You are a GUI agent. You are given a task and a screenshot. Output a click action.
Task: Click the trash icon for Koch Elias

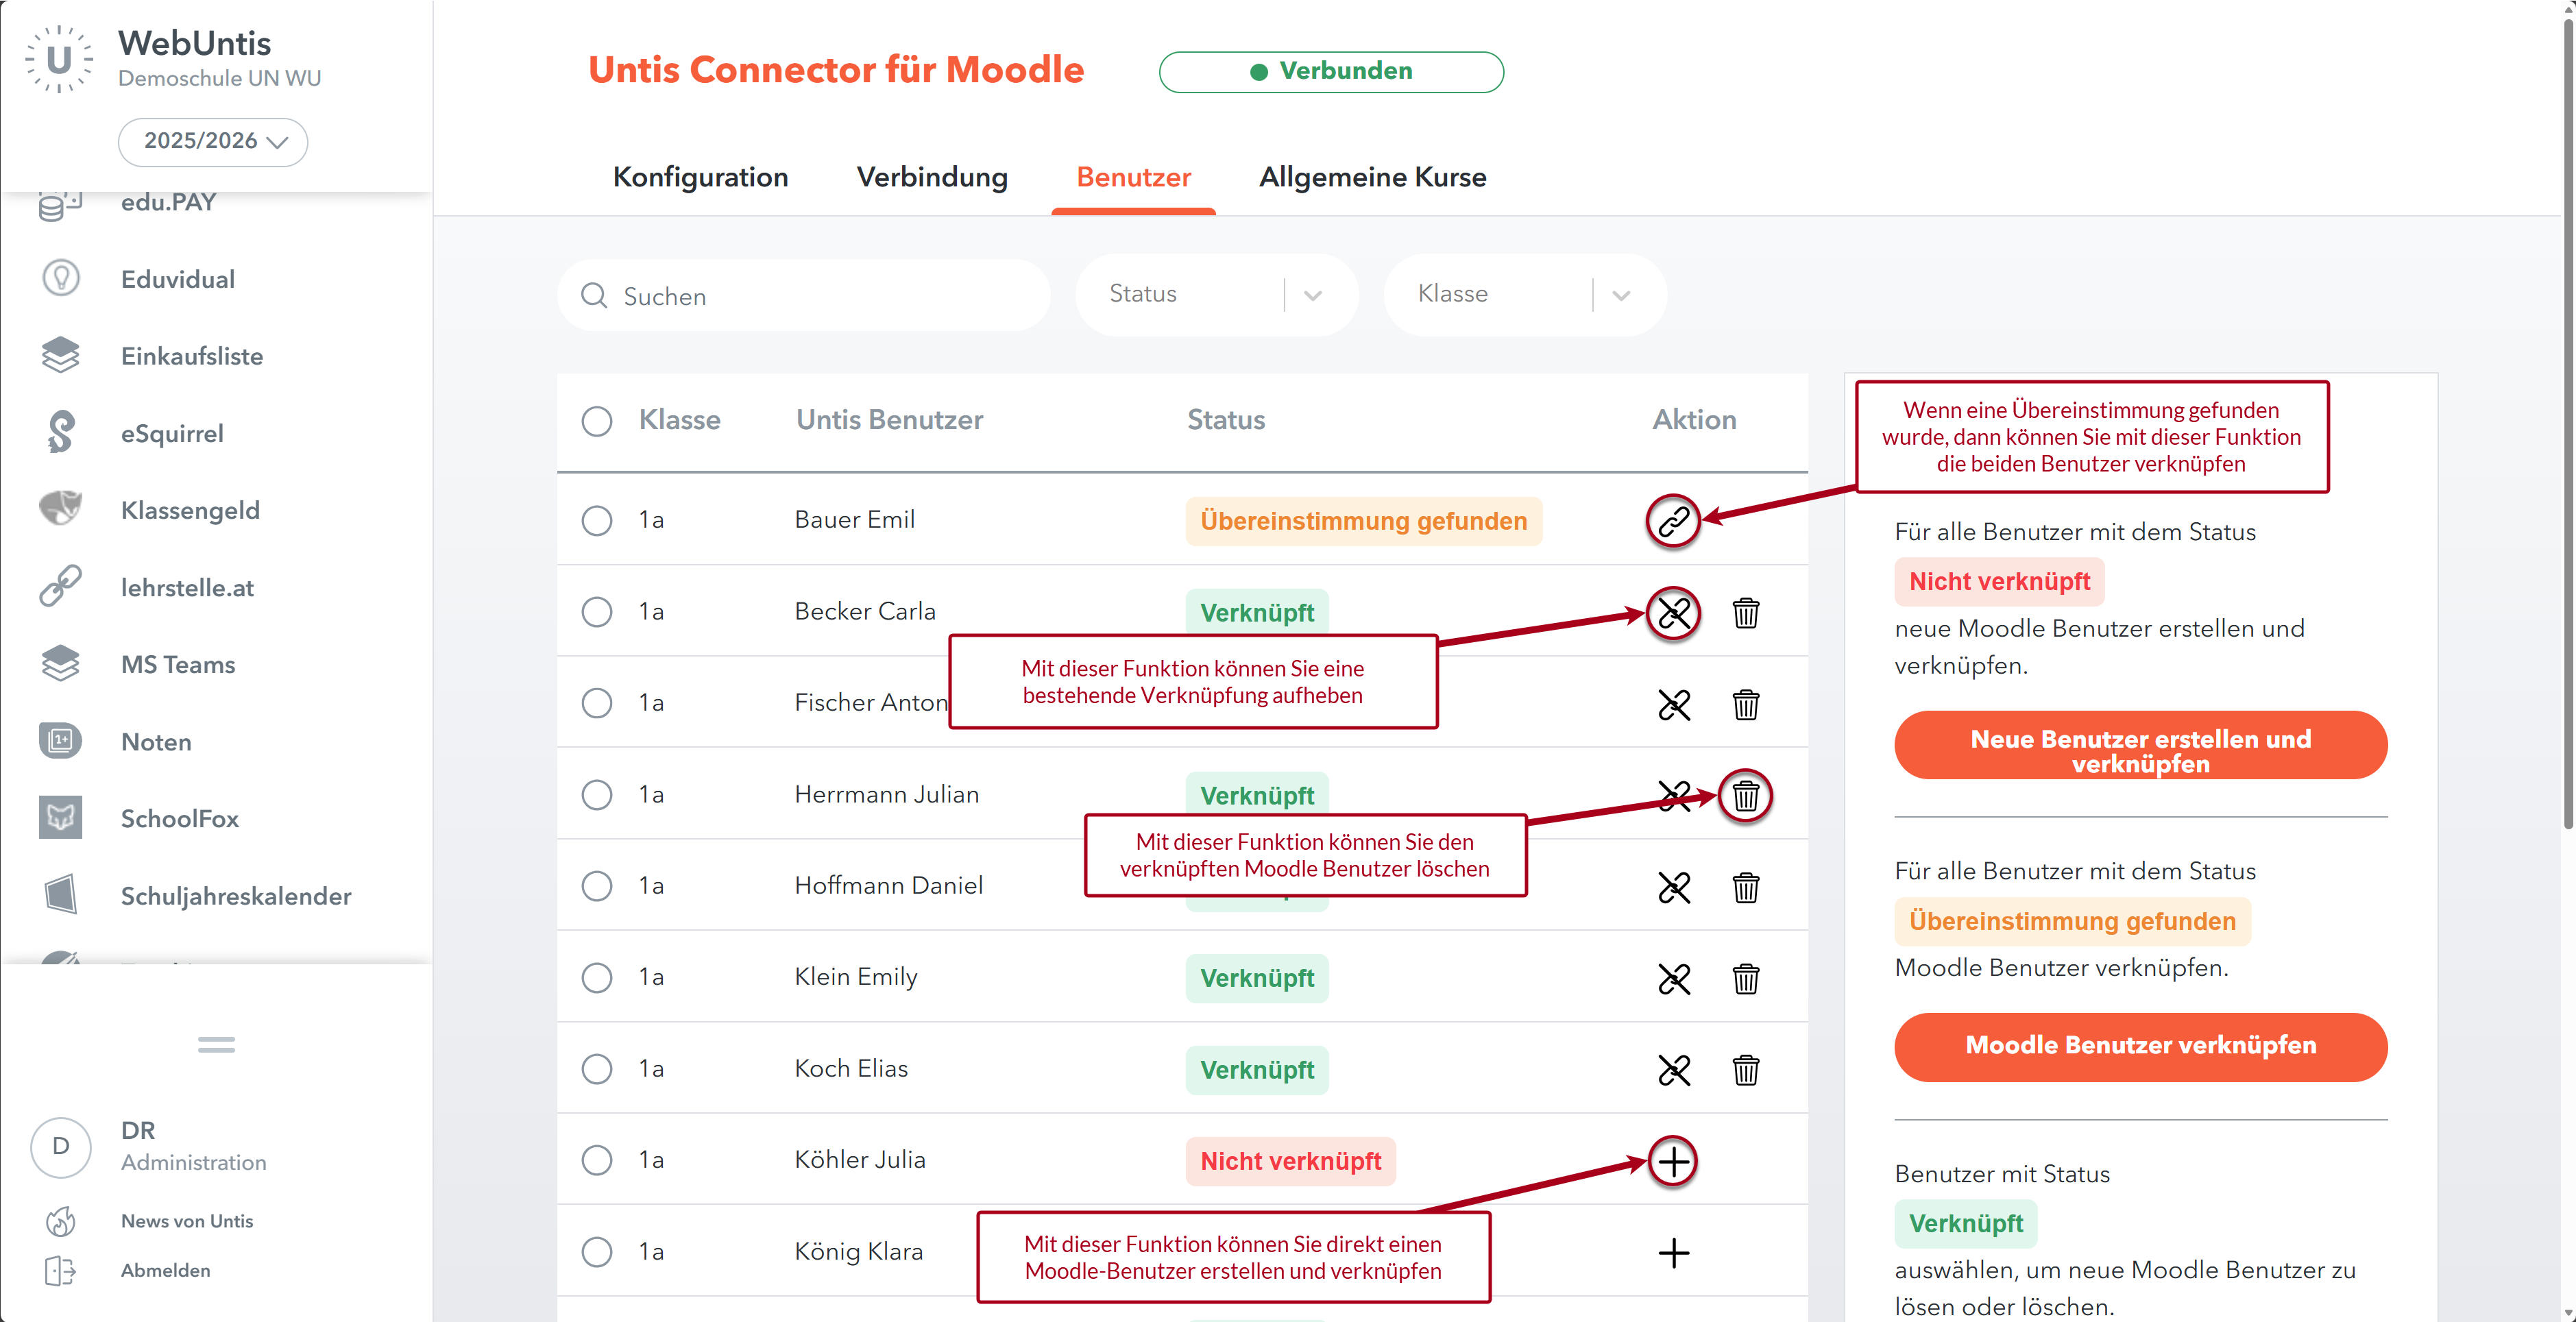1745,1070
